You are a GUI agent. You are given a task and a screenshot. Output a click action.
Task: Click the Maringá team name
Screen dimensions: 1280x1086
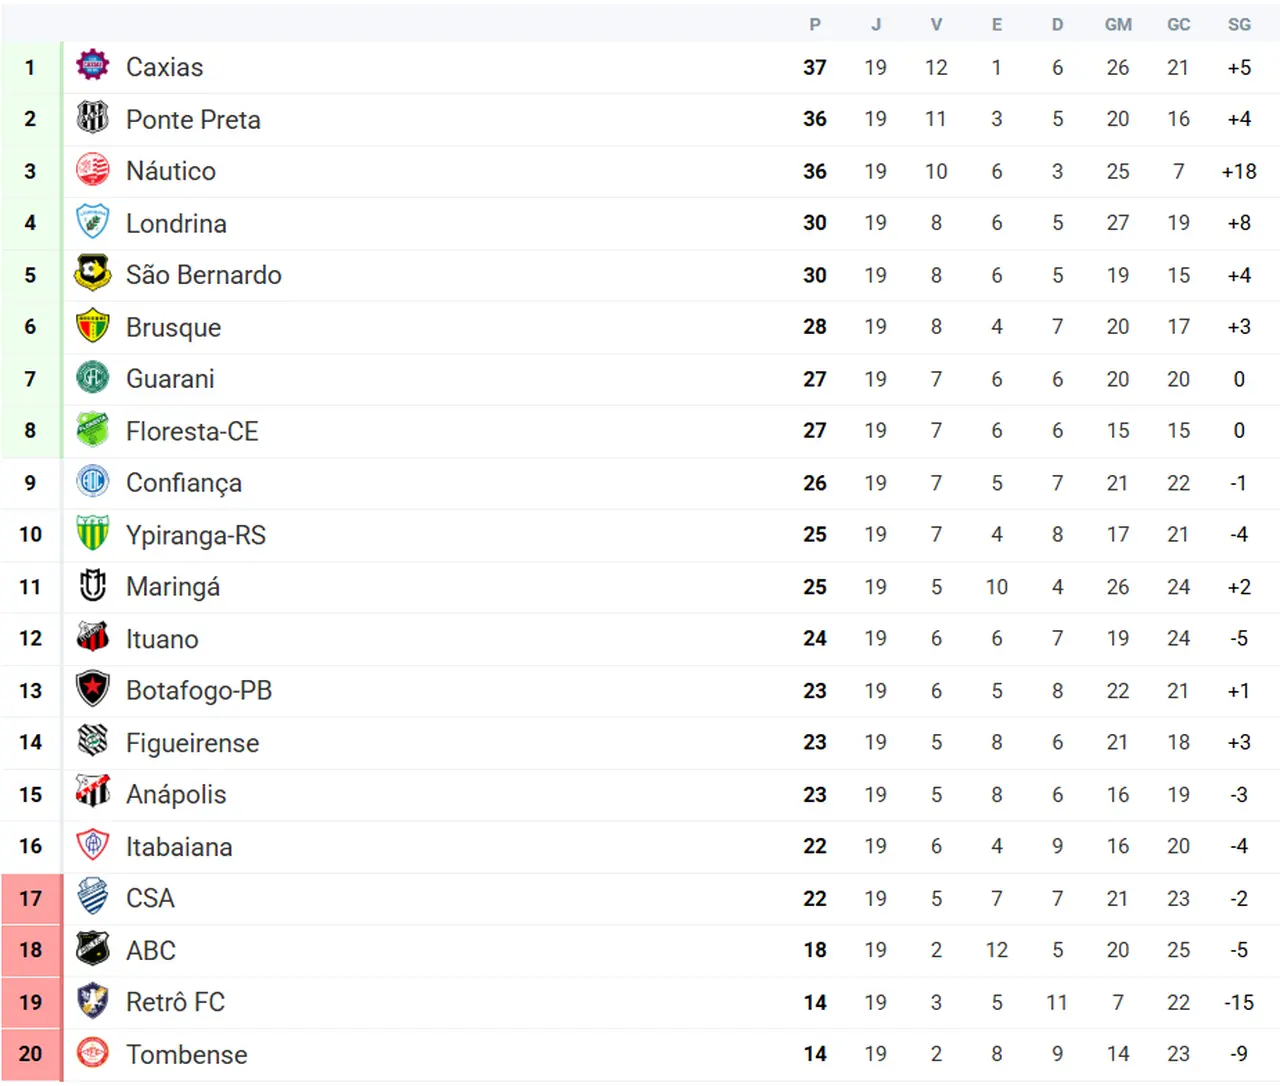(173, 587)
